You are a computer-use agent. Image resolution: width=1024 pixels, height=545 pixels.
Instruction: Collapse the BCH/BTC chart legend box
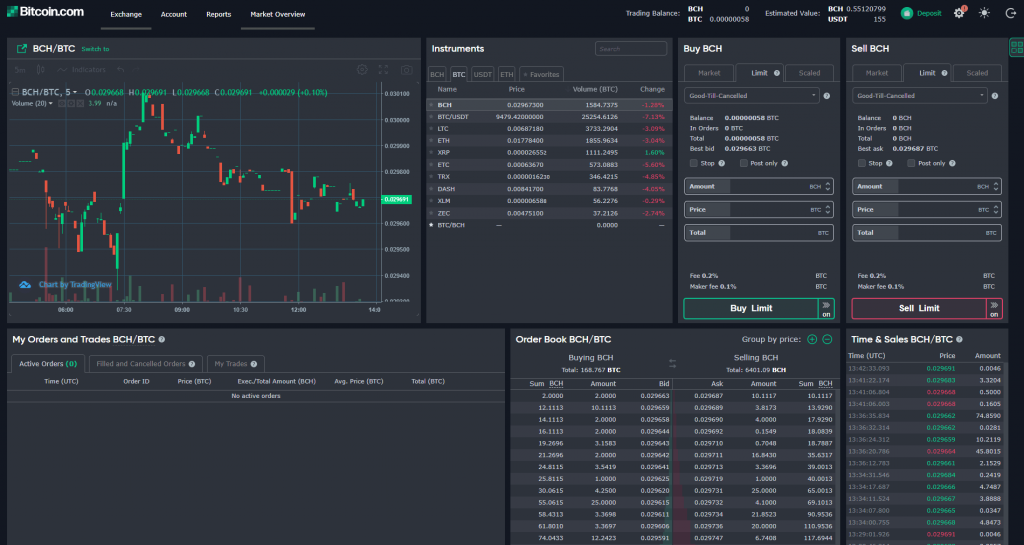pyautogui.click(x=16, y=92)
